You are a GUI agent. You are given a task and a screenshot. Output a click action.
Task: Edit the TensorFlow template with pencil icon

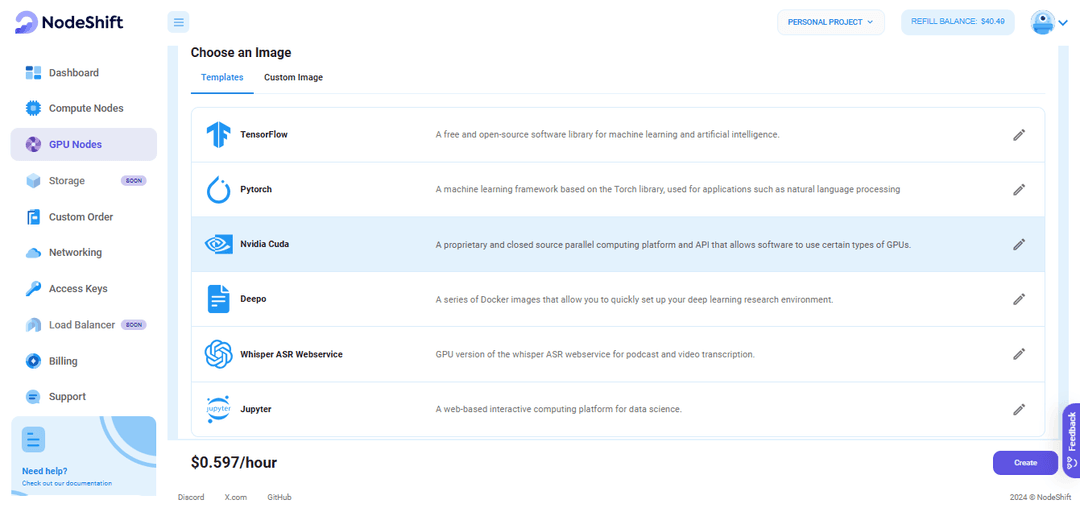coord(1019,135)
